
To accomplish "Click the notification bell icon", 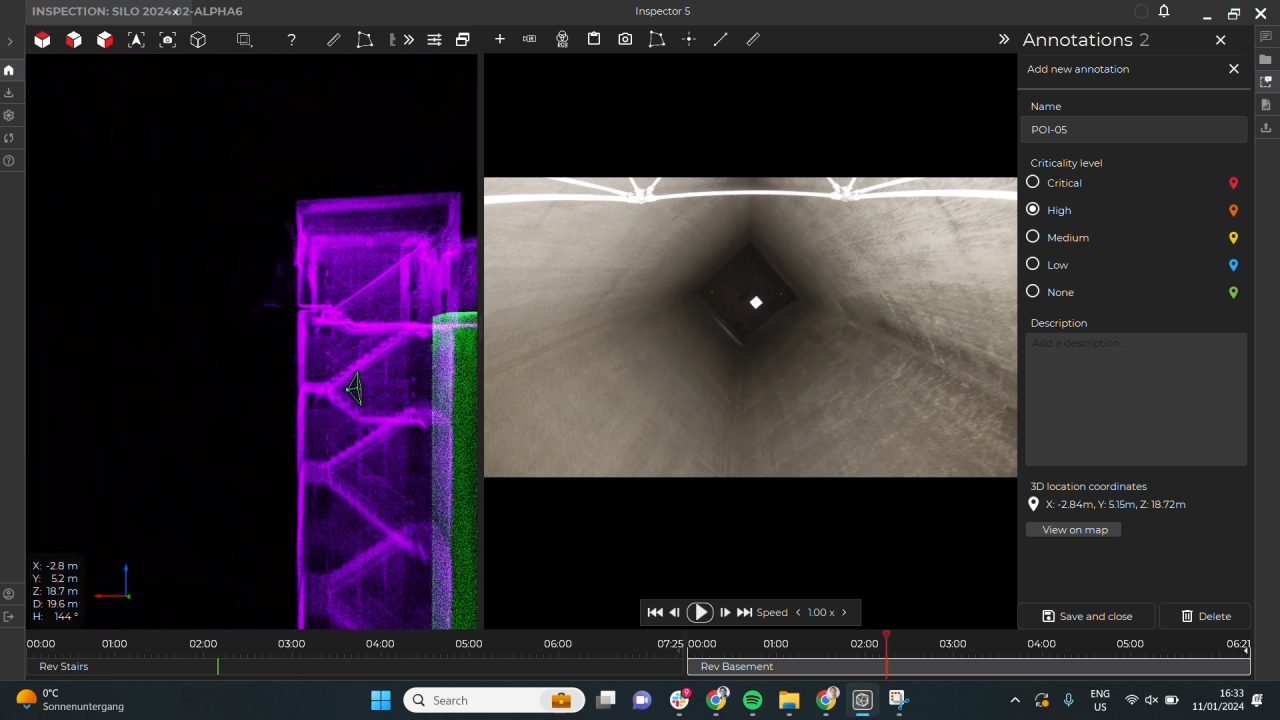I will [x=1164, y=12].
